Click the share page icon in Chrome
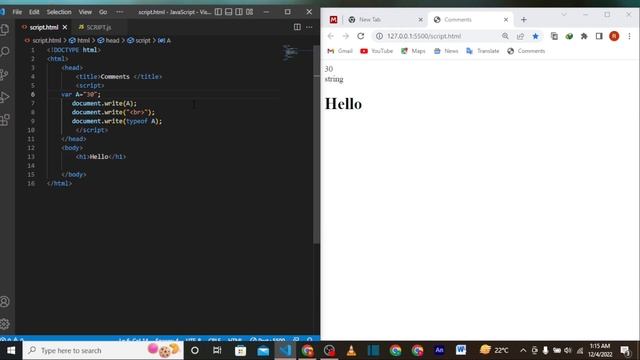Viewport: 640px width, 360px height. coord(520,36)
